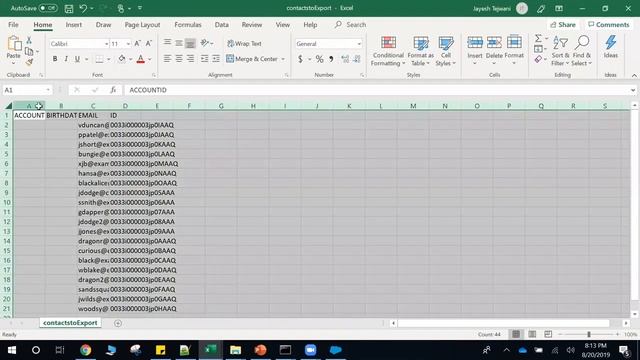Click Select All corner triangle
The width and height of the screenshot is (640, 360).
click(x=8, y=106)
